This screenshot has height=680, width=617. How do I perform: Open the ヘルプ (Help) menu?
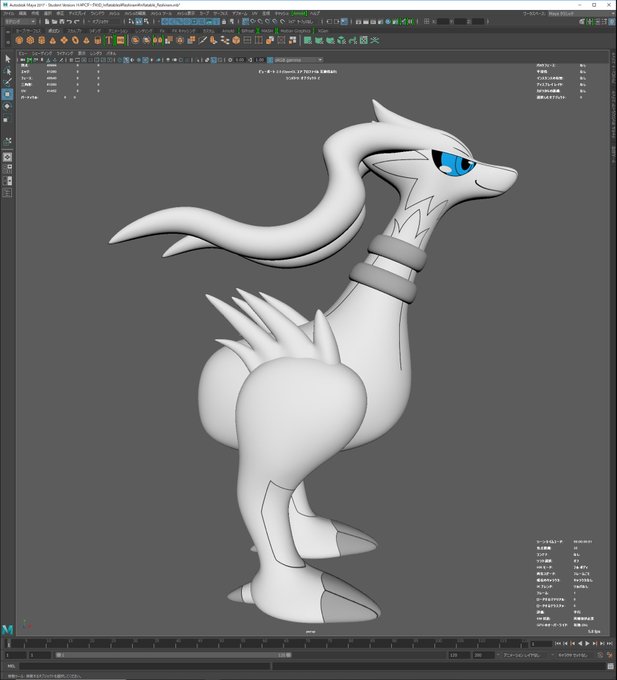click(x=314, y=13)
